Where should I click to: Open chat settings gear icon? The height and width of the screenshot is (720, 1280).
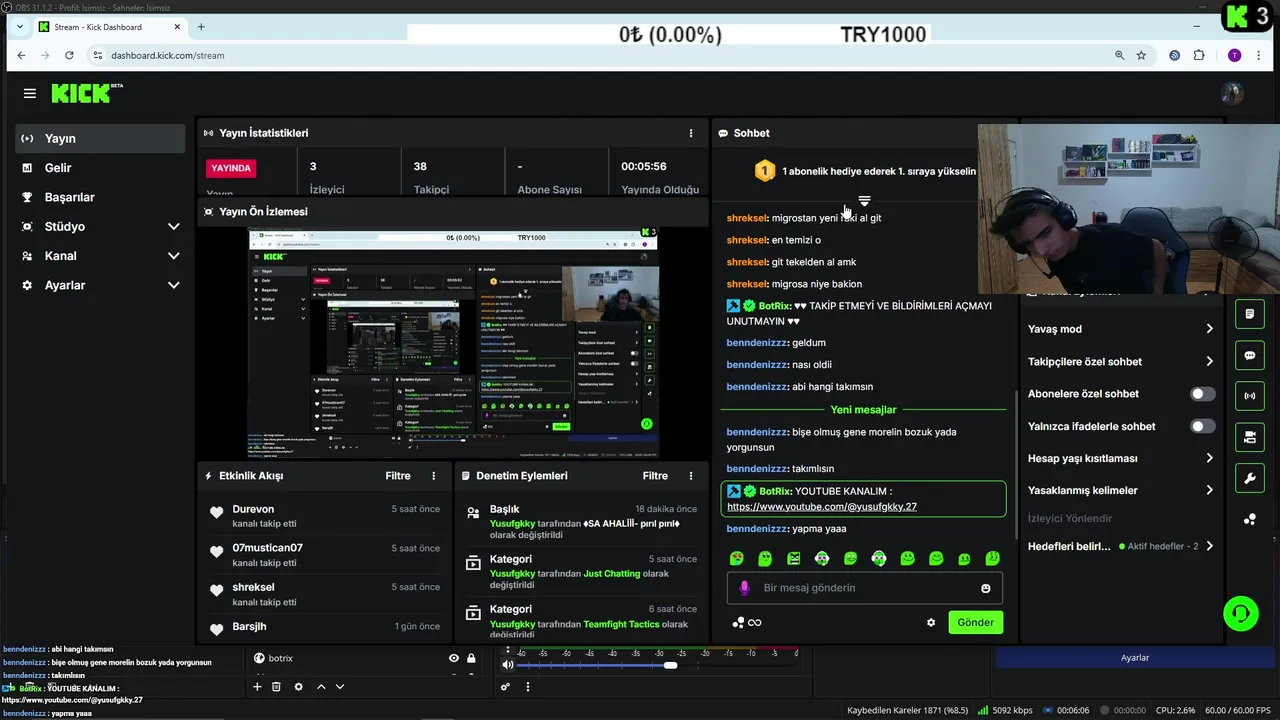coord(931,622)
